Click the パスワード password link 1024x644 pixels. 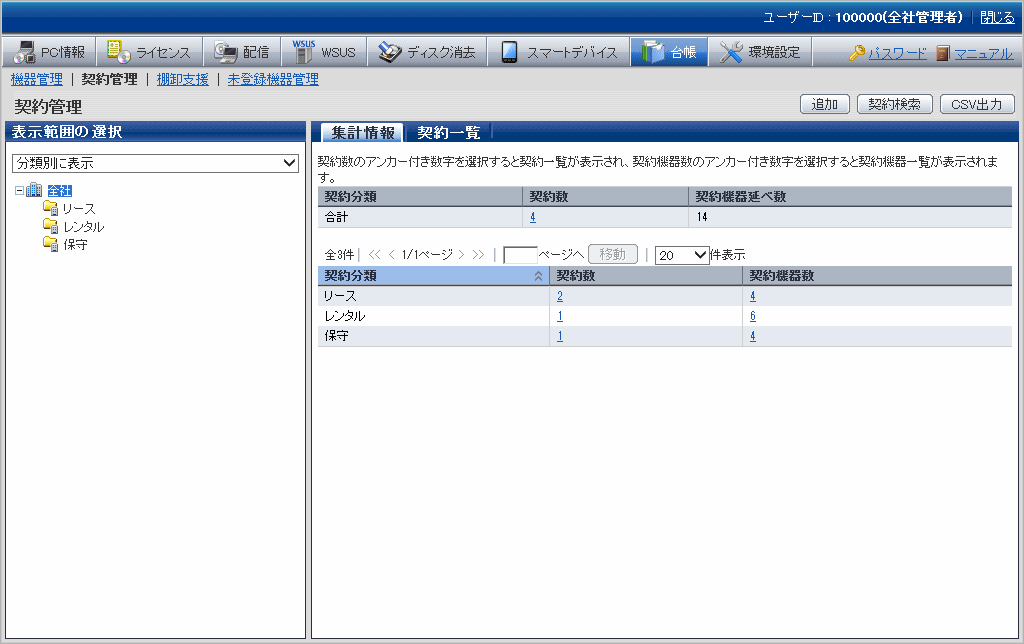(896, 54)
